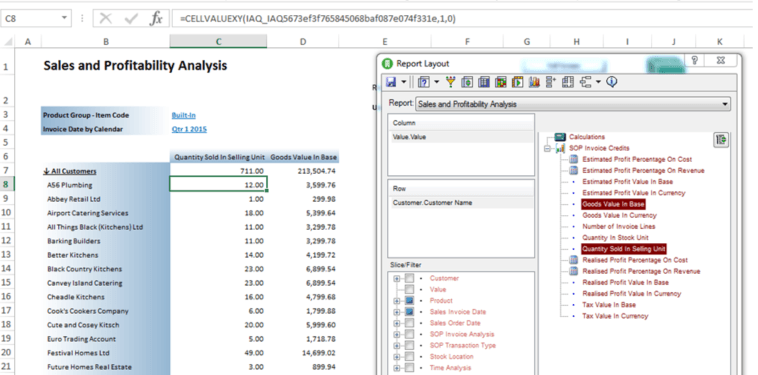The height and width of the screenshot is (375, 758).
Task: Click the table split-columns toolbar icon
Action: 568,82
